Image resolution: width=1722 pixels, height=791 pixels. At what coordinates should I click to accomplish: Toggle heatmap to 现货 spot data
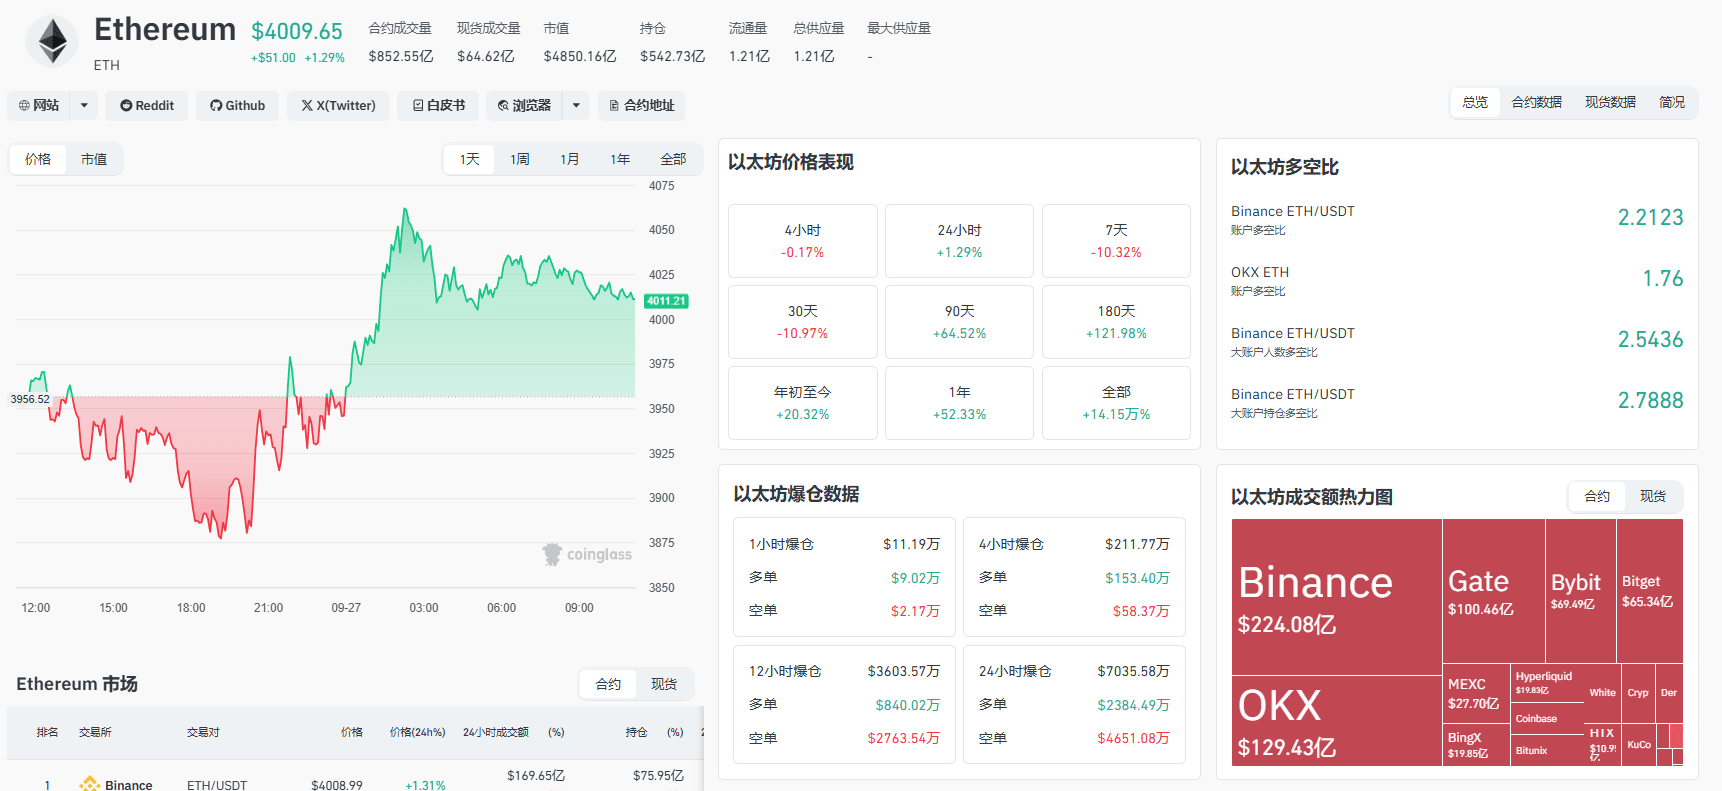coord(1653,496)
